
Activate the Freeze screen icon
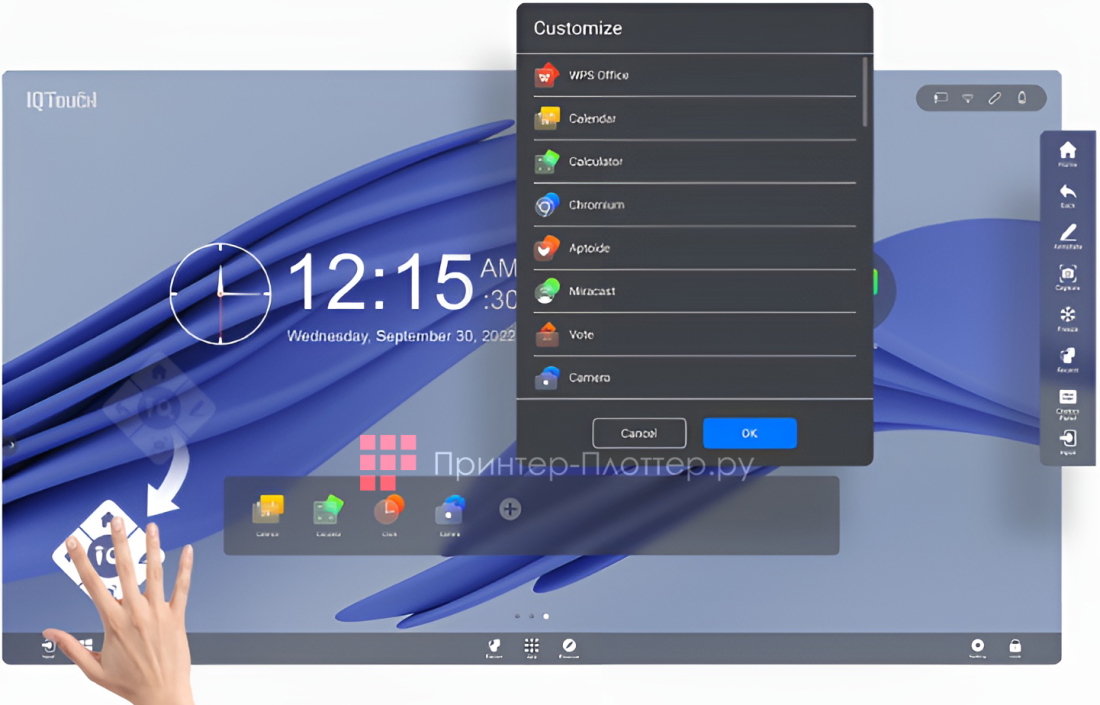1067,316
